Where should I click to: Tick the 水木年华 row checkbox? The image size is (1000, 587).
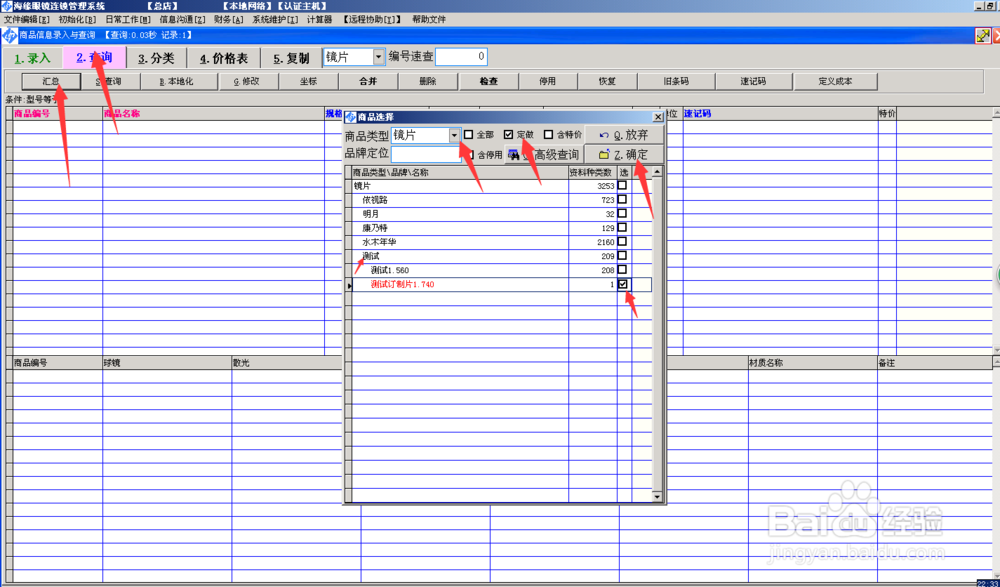coord(622,242)
